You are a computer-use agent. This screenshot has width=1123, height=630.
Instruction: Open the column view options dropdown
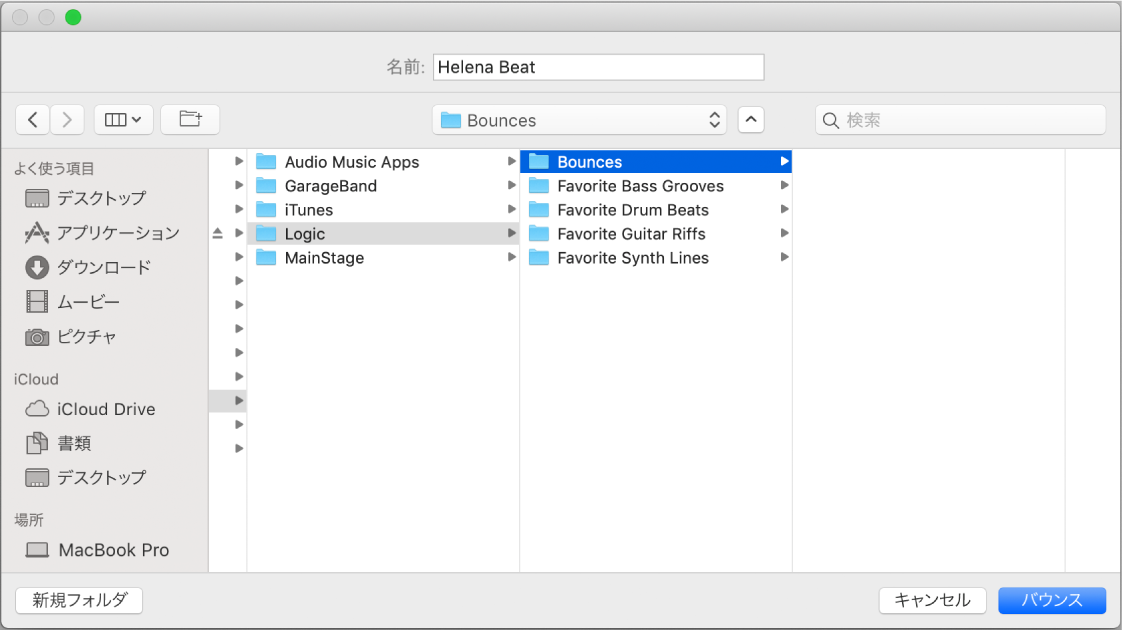[123, 120]
